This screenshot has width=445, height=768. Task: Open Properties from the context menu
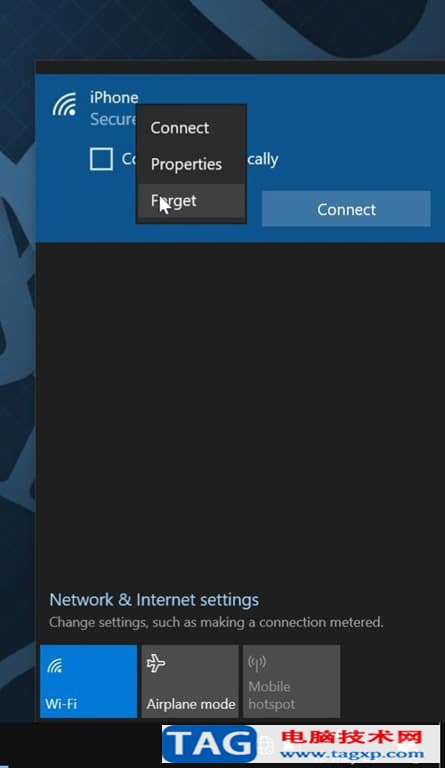[186, 164]
